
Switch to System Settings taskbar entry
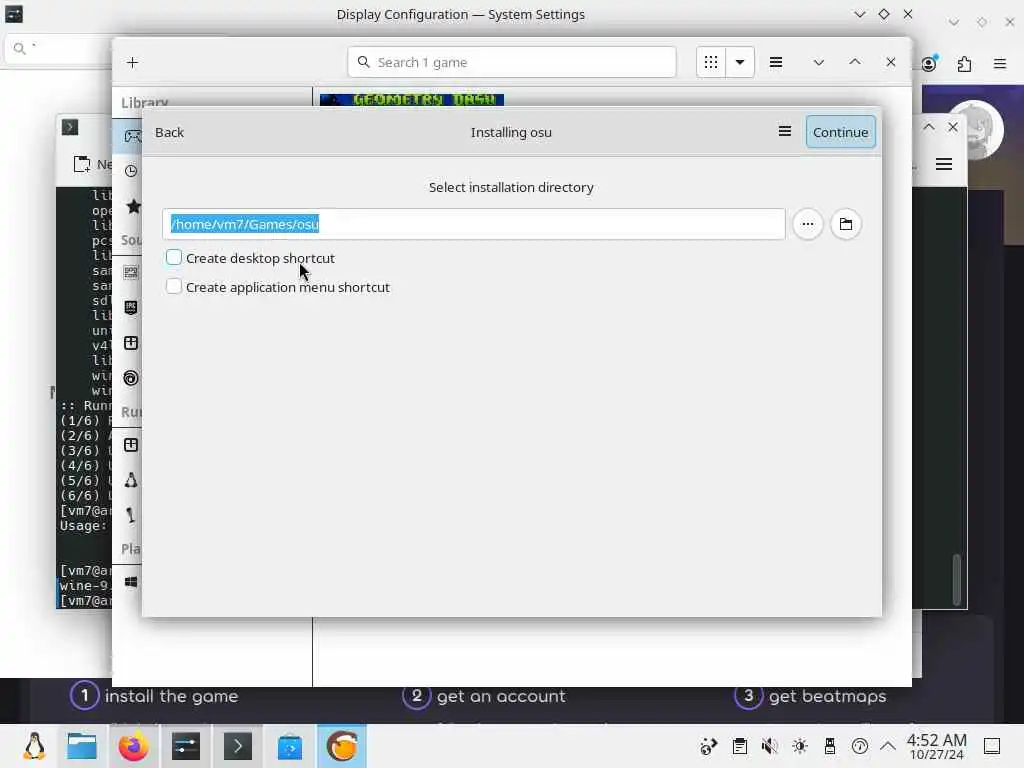(186, 746)
